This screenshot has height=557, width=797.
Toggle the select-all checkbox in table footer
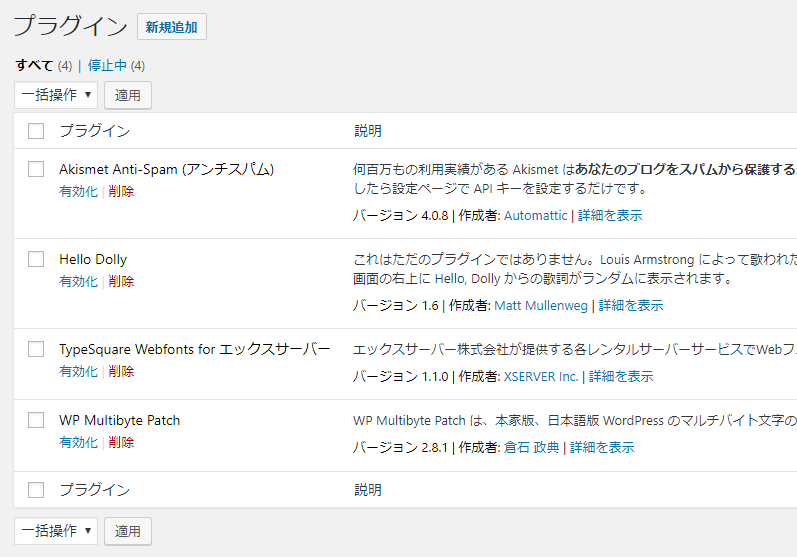(37, 490)
